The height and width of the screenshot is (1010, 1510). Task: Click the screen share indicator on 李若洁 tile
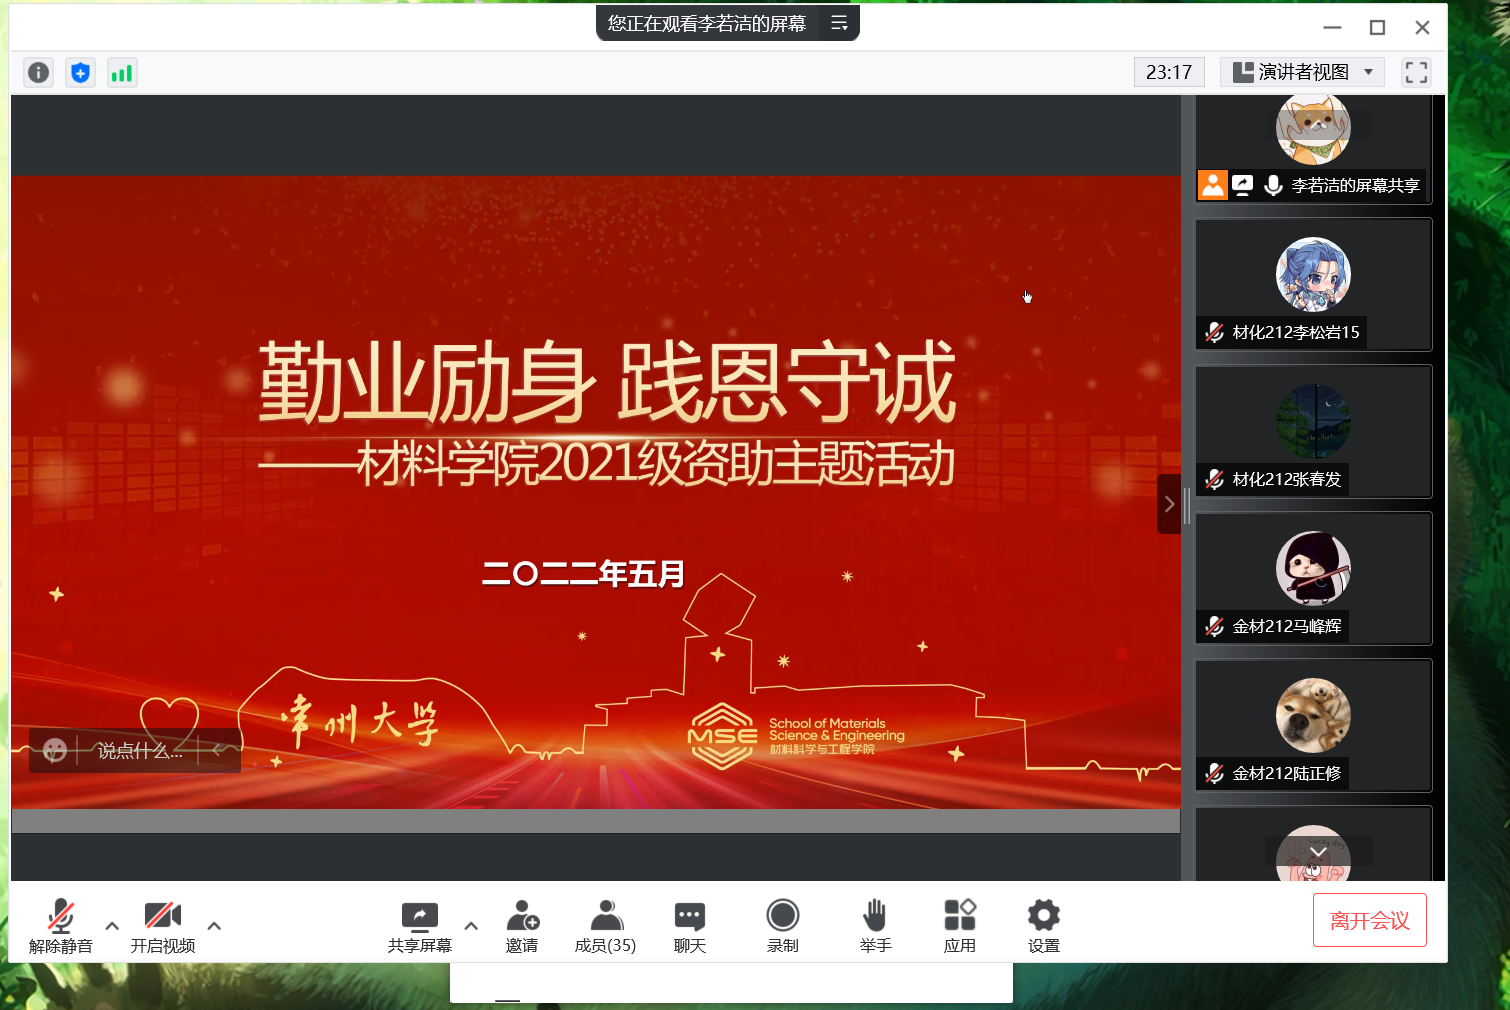coord(1242,185)
